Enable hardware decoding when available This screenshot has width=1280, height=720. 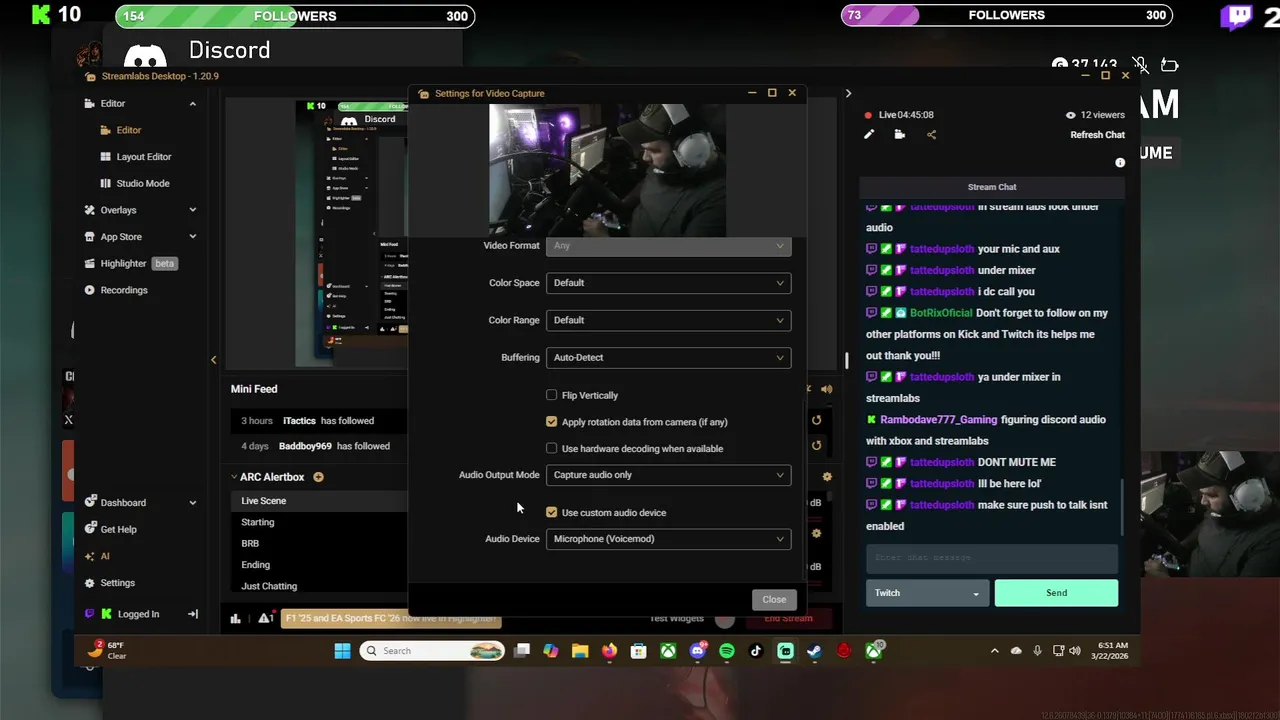[551, 449]
